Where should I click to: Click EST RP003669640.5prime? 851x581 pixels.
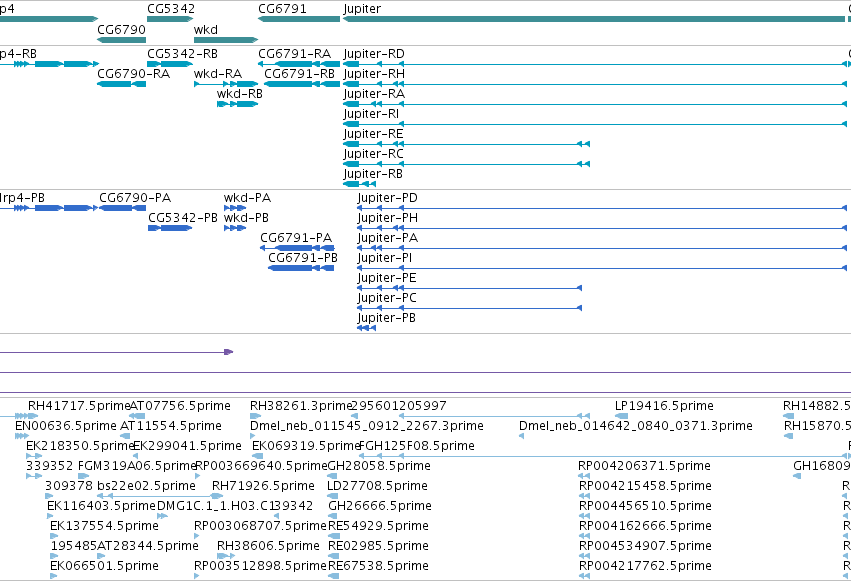coord(261,466)
